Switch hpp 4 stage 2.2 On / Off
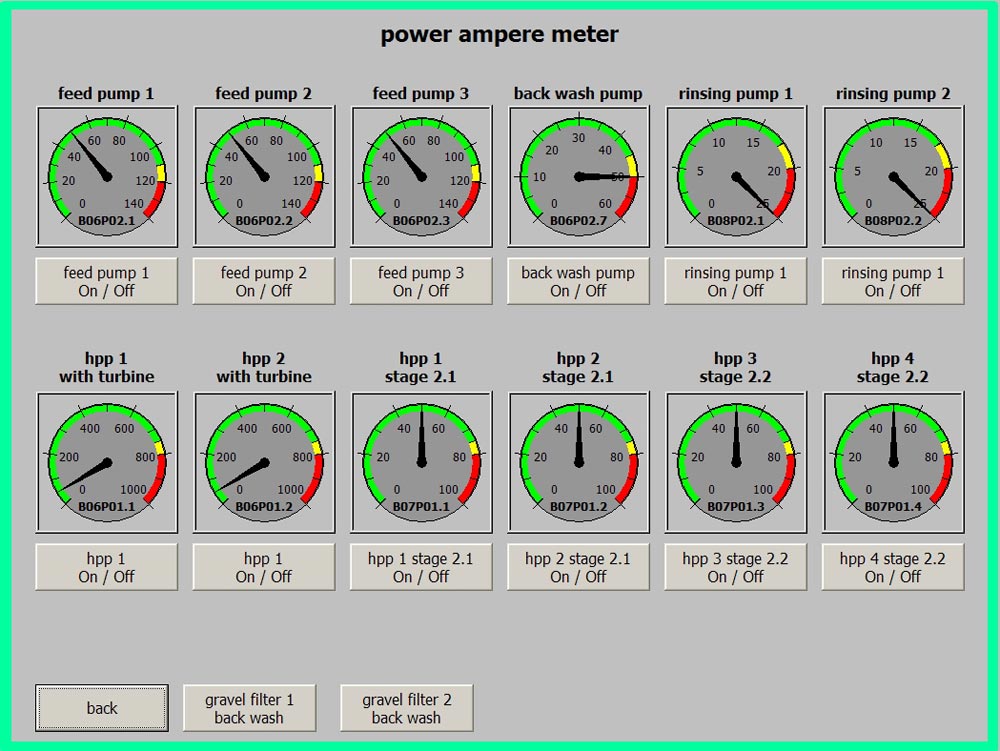 893,567
